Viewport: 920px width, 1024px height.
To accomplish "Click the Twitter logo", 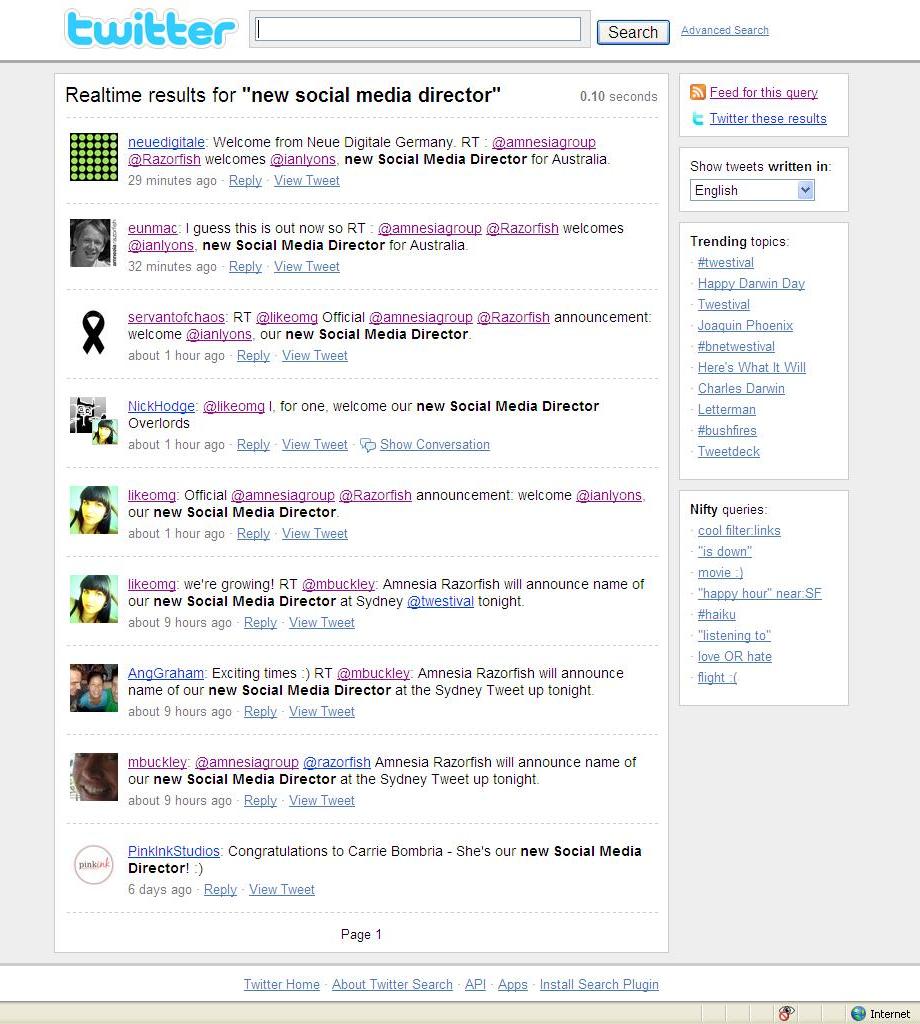I will (151, 29).
